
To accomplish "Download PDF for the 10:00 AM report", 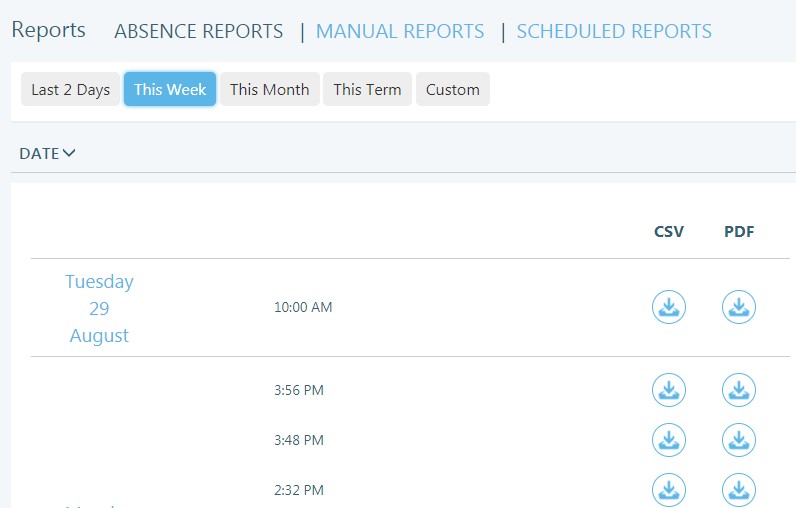I will (x=739, y=307).
